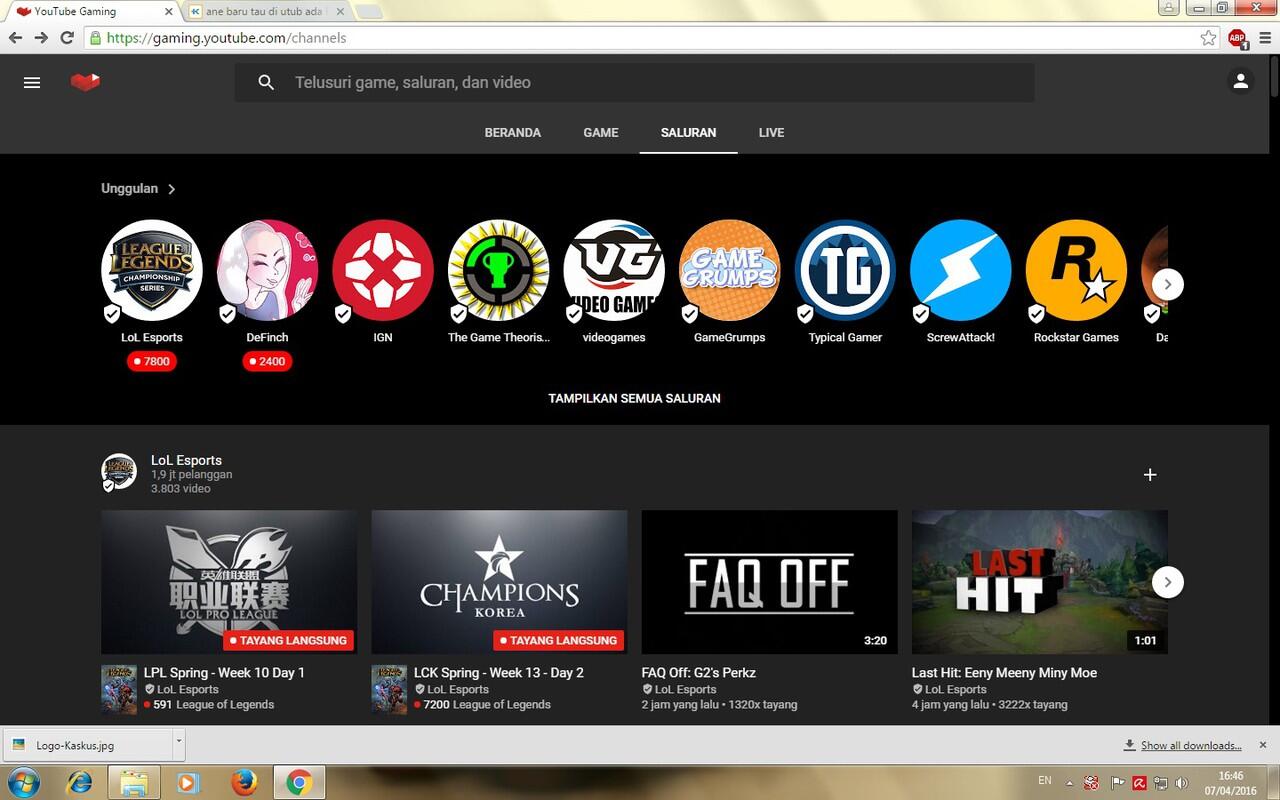Open the Logo-Kaskus.jpg download dropdown arrow

(179, 743)
